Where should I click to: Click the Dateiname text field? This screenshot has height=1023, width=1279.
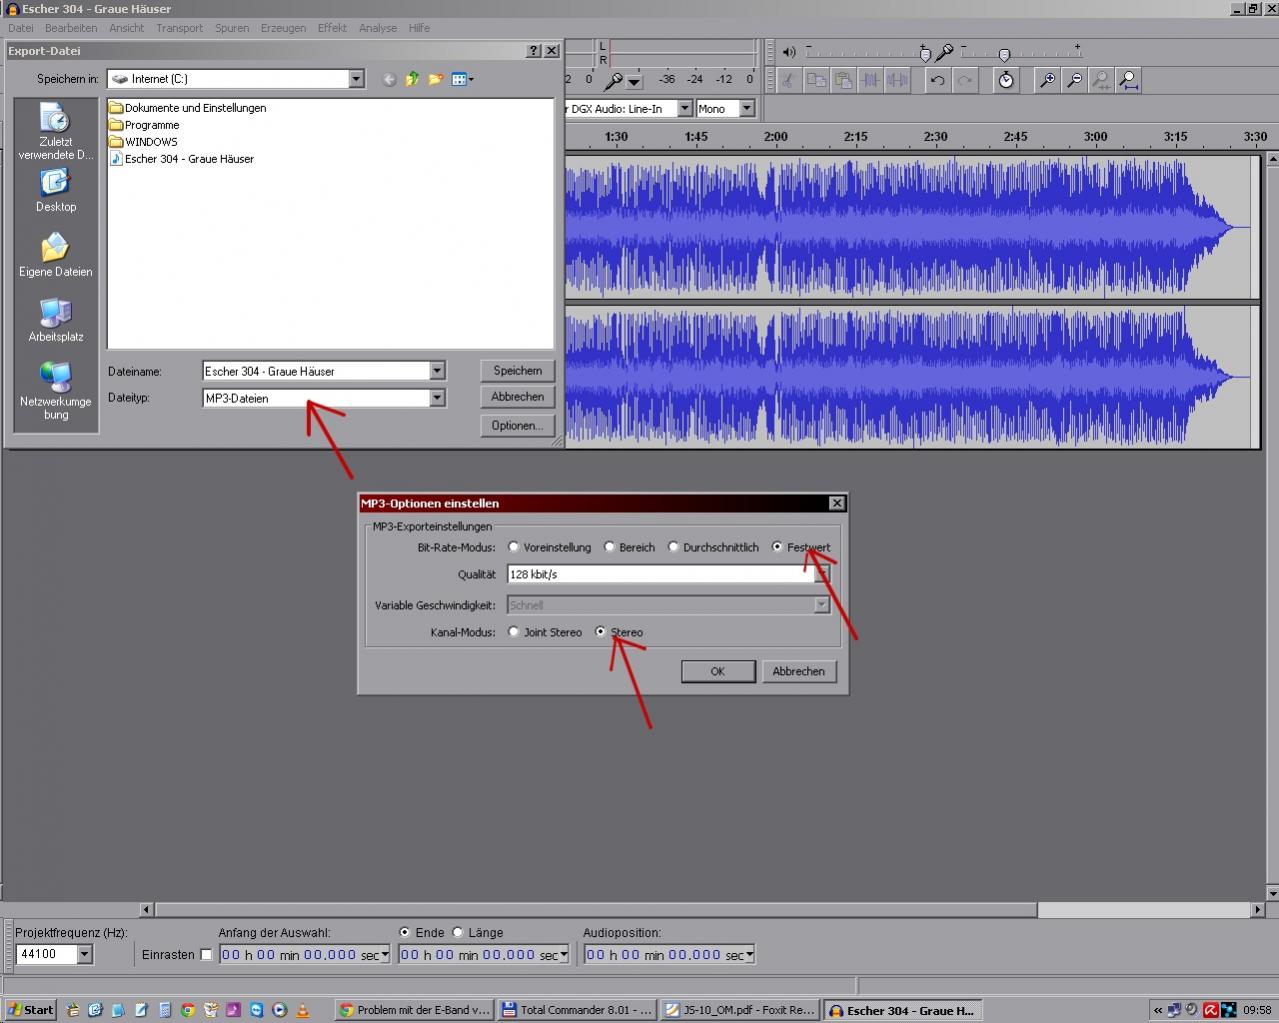(316, 371)
